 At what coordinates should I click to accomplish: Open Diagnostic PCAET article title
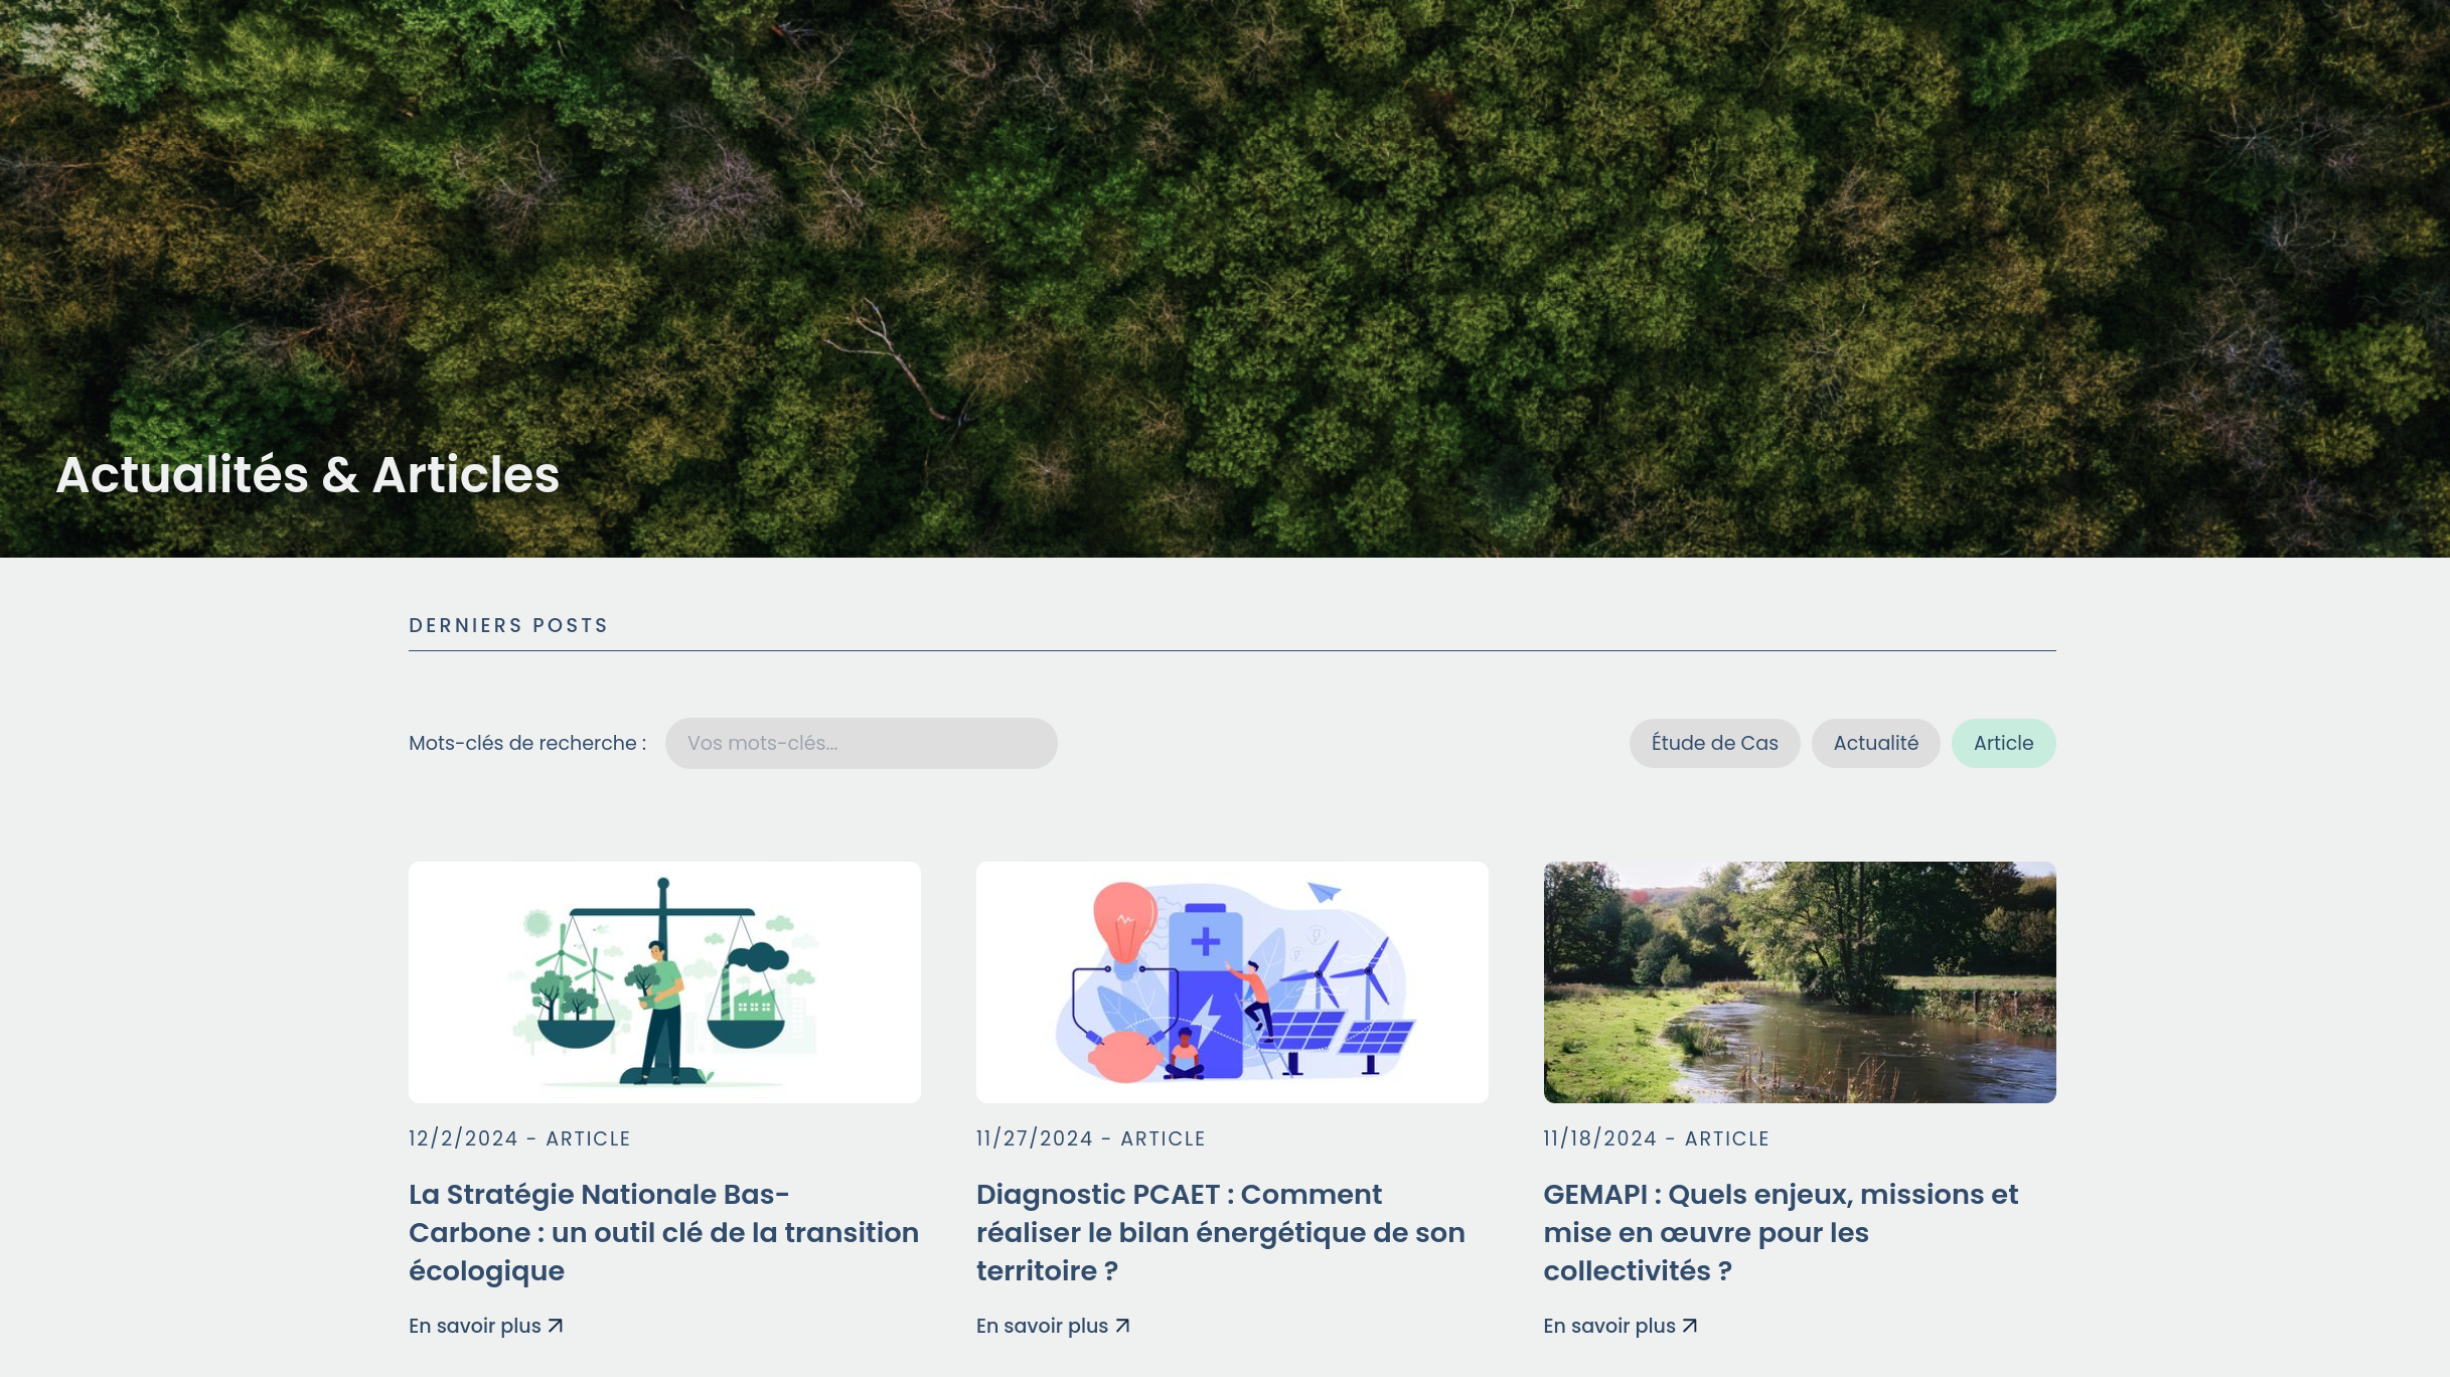(1220, 1232)
